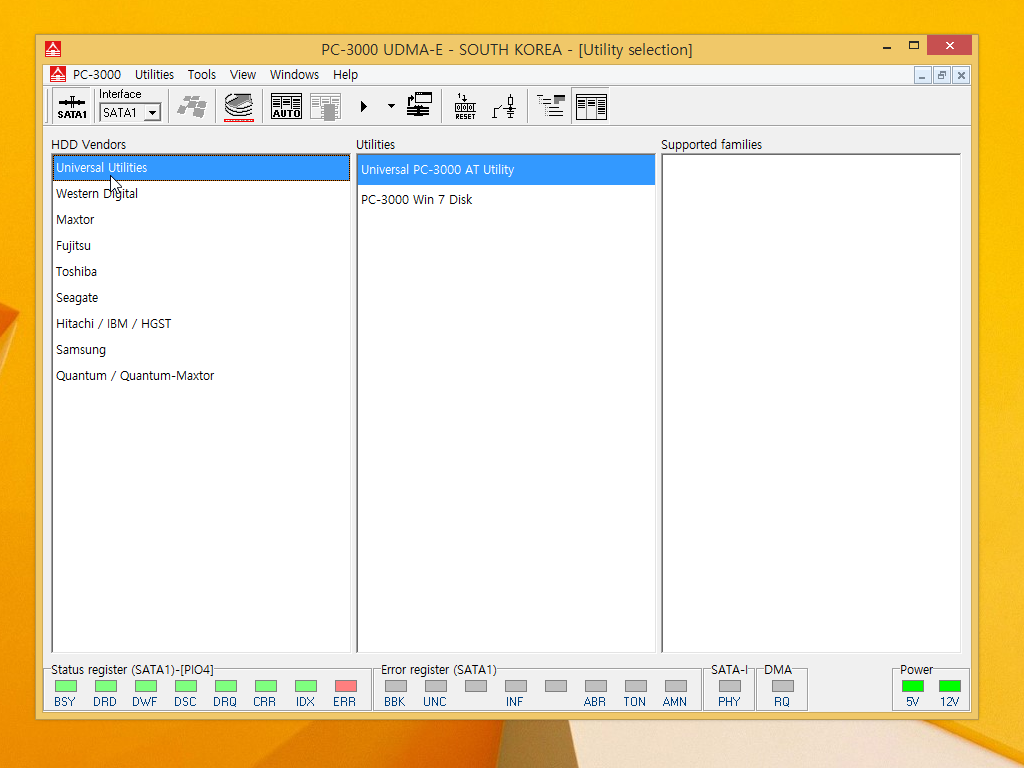Open the Interface SATA1 dropdown
Viewport: 1024px width, 768px height.
(153, 113)
